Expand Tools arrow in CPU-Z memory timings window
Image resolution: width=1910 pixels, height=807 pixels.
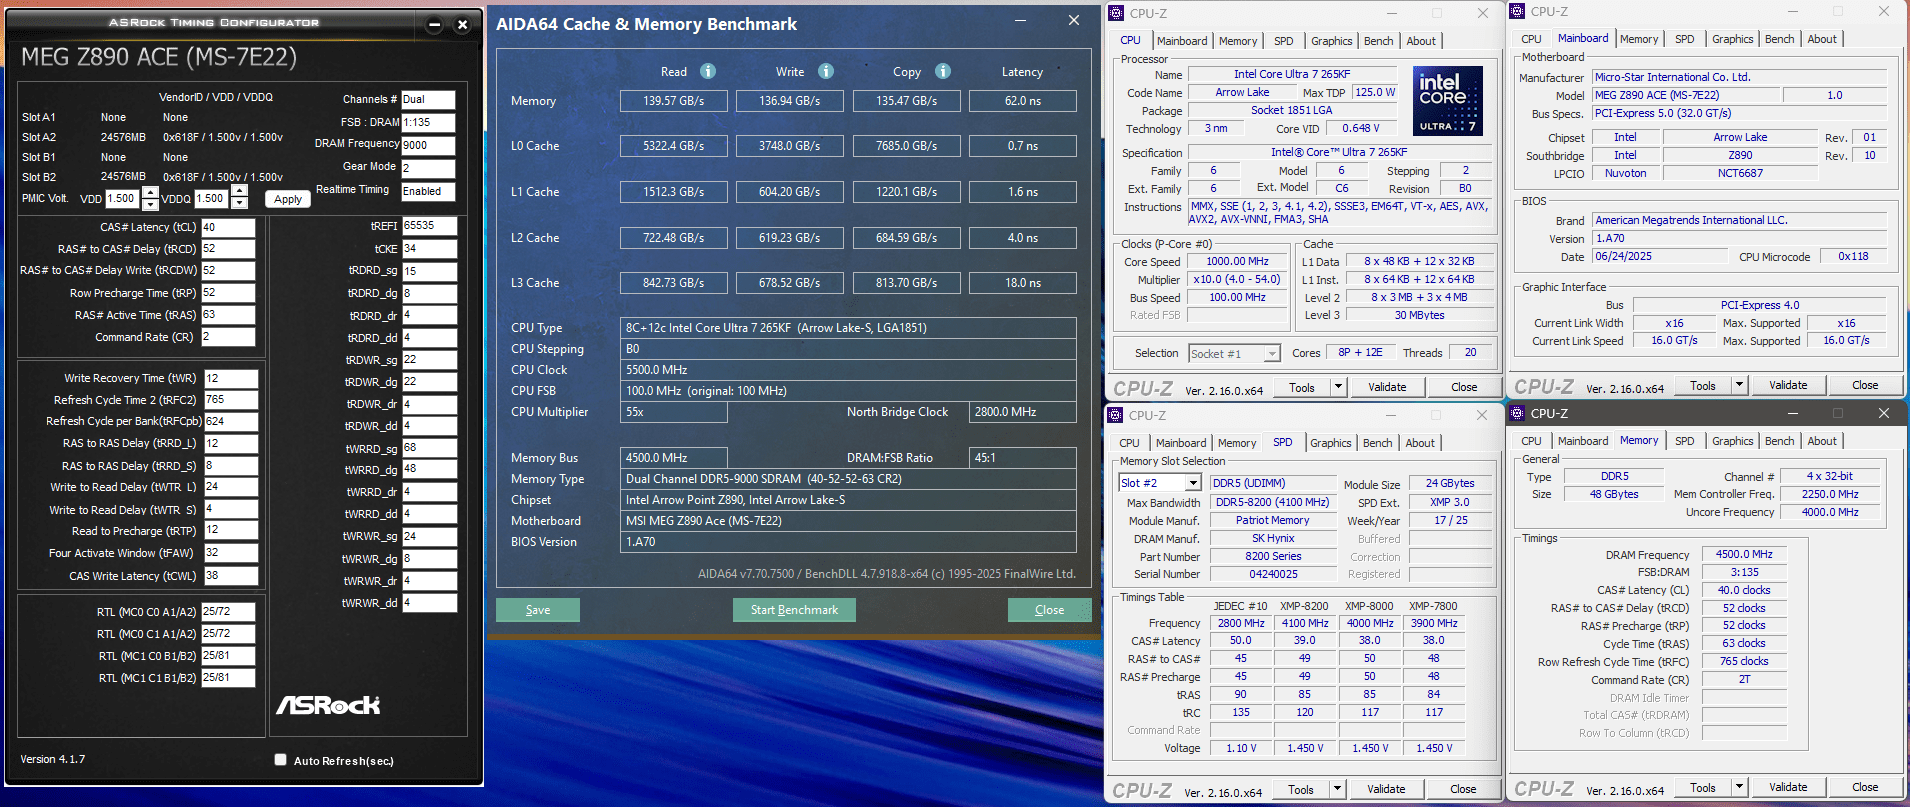click(x=1739, y=787)
